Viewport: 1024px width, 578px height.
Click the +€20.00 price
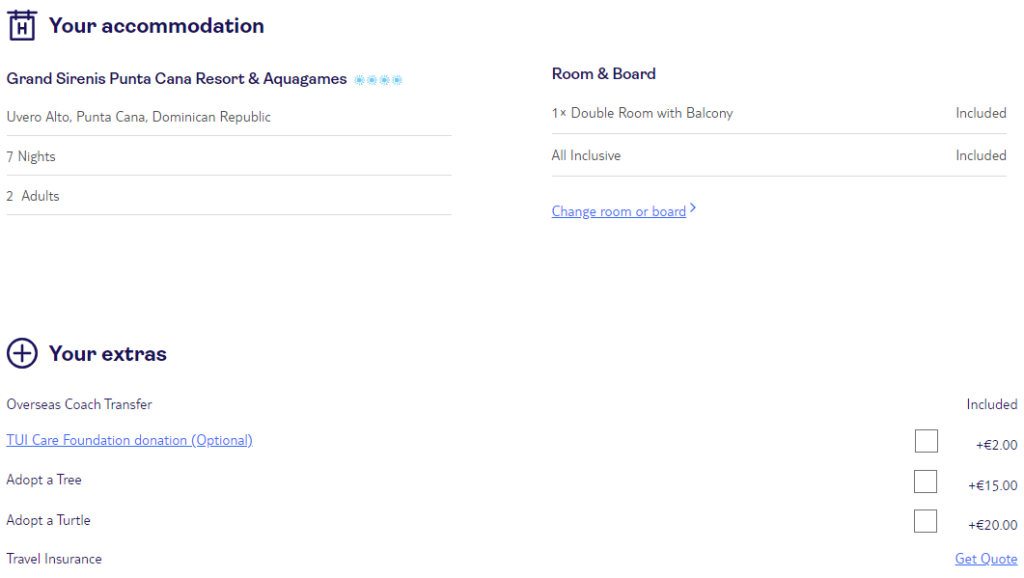point(993,524)
